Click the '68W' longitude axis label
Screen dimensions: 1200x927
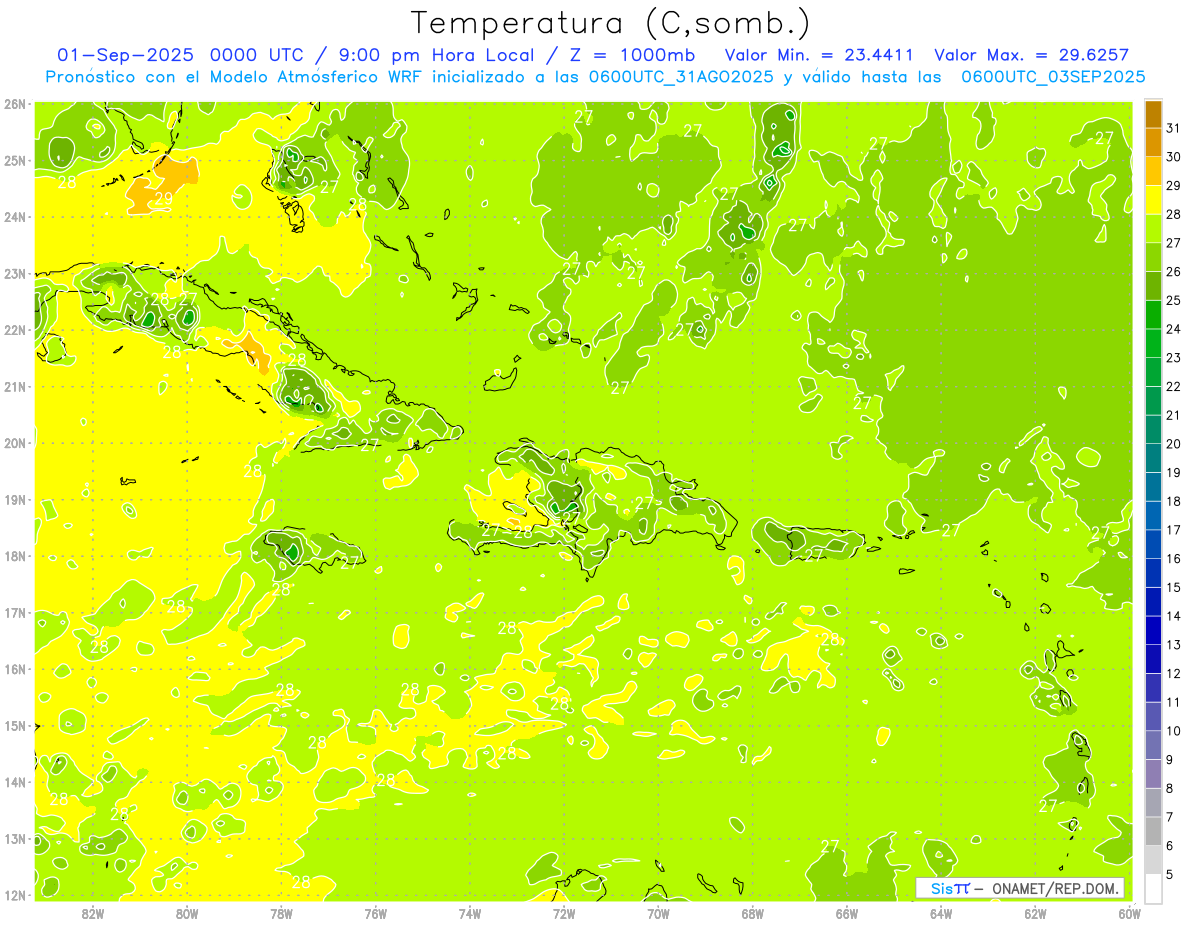tap(753, 913)
